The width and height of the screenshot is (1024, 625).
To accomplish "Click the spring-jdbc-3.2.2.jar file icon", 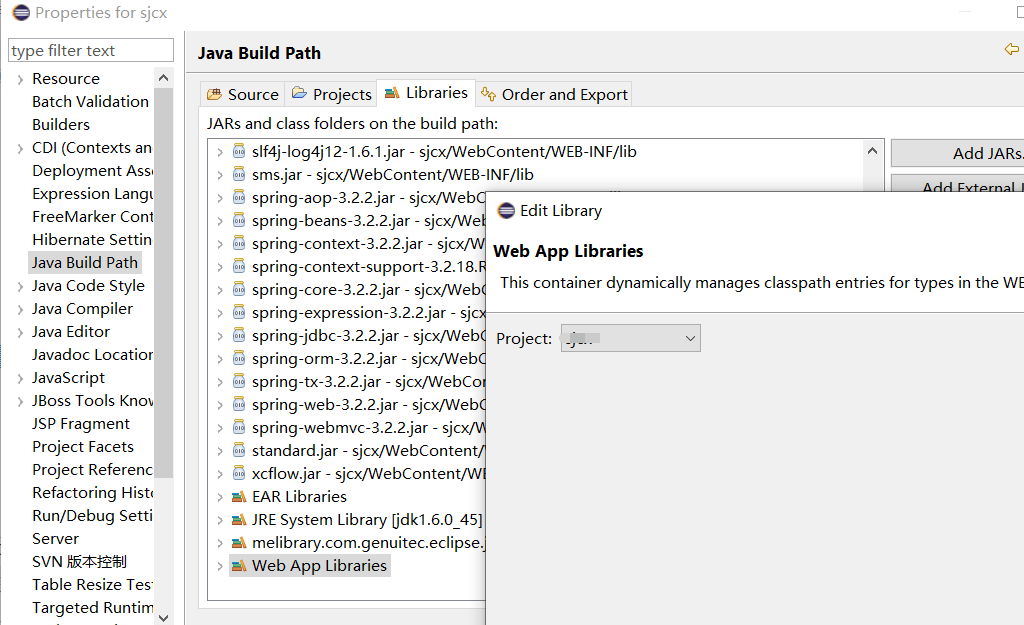I will (239, 336).
